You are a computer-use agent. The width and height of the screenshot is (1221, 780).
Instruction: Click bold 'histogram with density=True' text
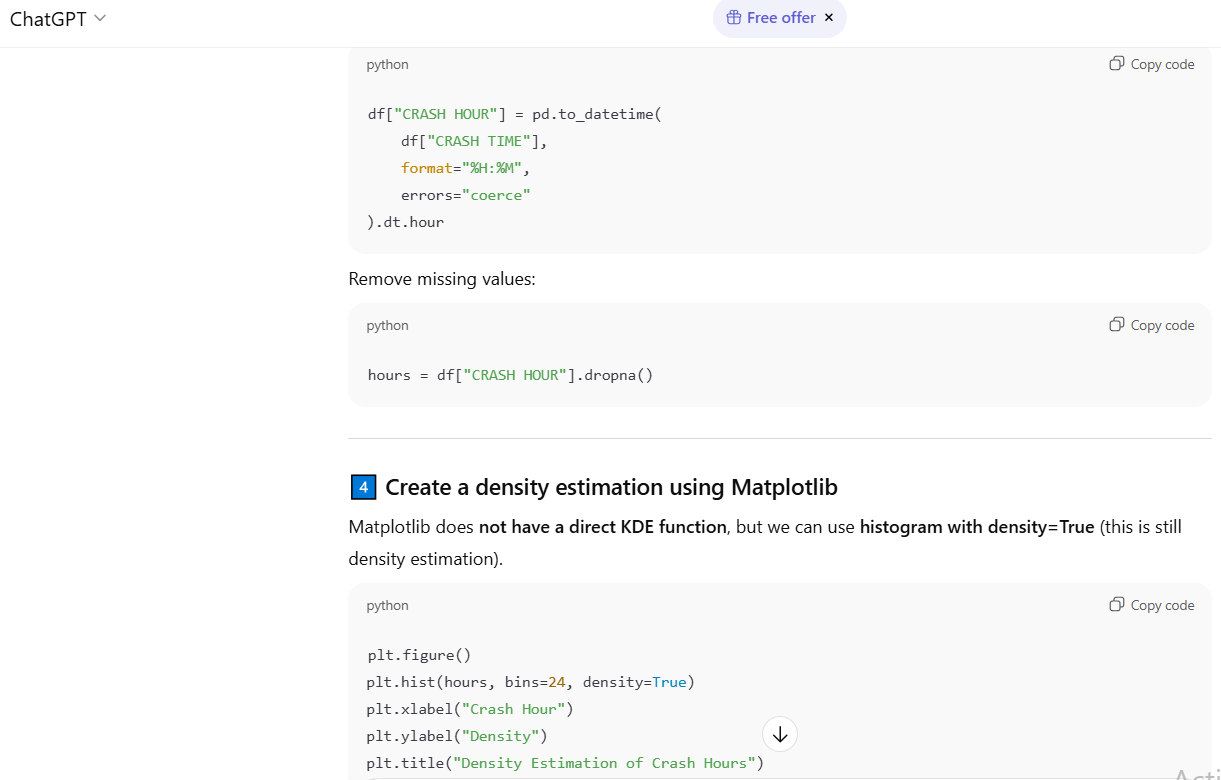pyautogui.click(x=976, y=527)
